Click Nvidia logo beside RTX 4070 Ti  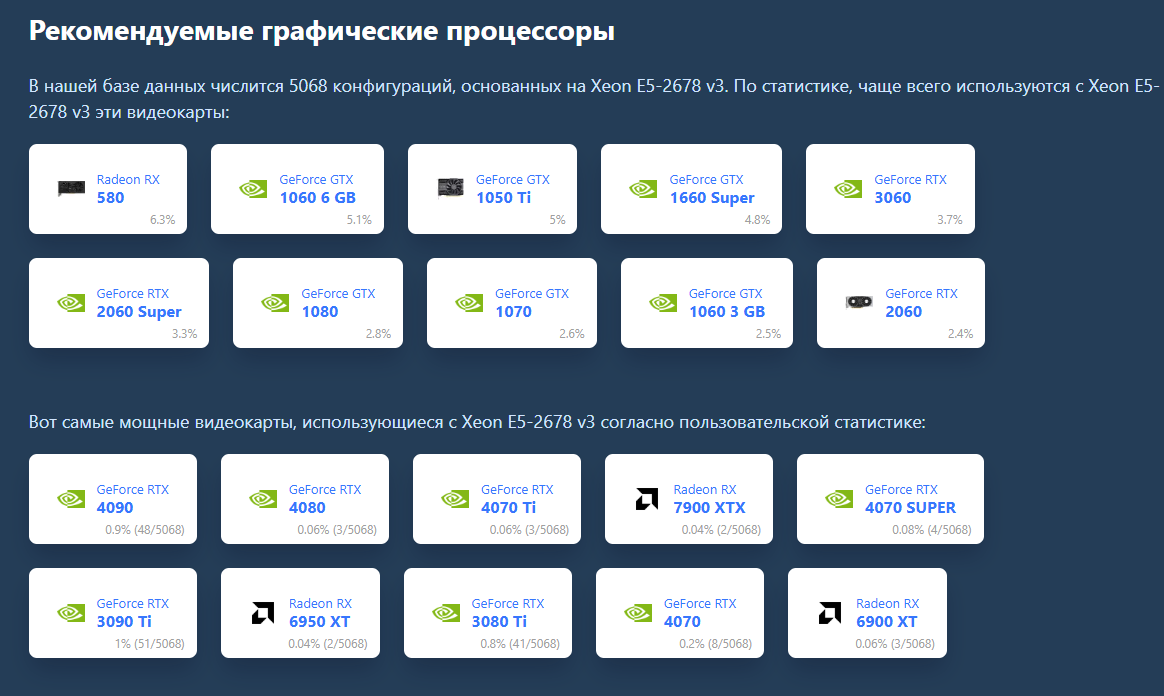[x=455, y=499]
